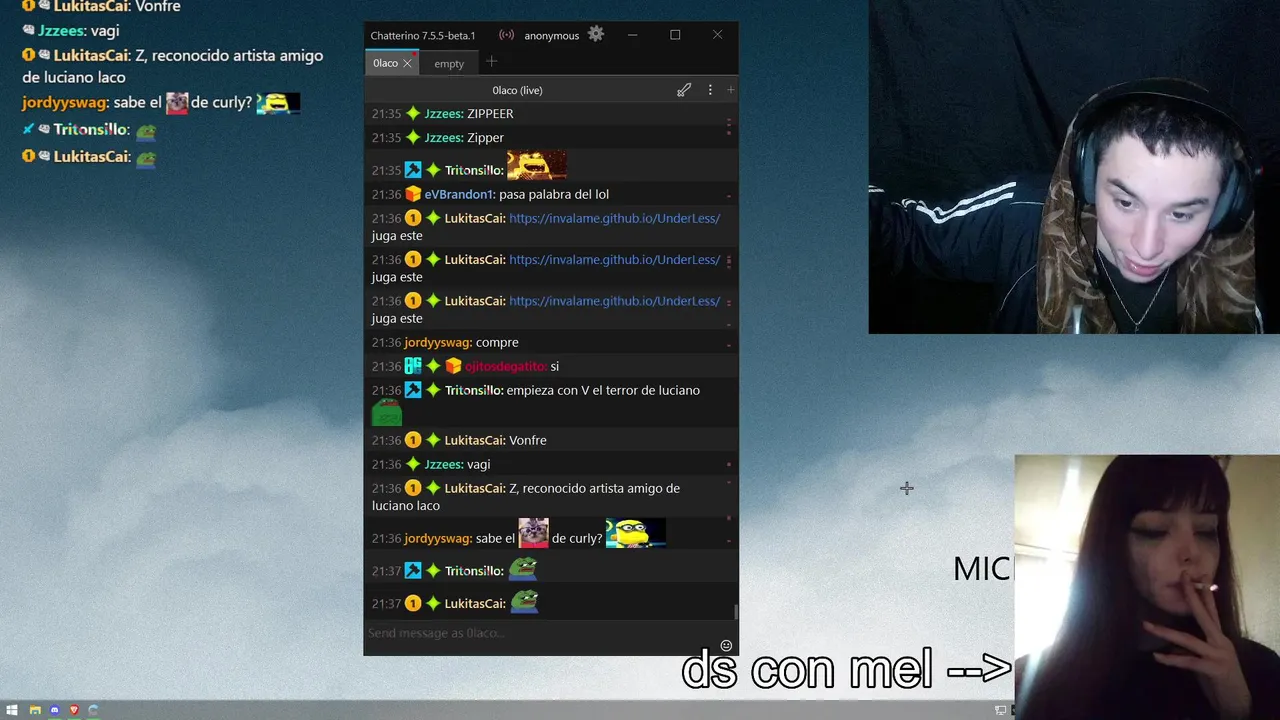Click pepe emote in Tritonsillo's 21:37 message
1280x720 pixels.
point(523,569)
